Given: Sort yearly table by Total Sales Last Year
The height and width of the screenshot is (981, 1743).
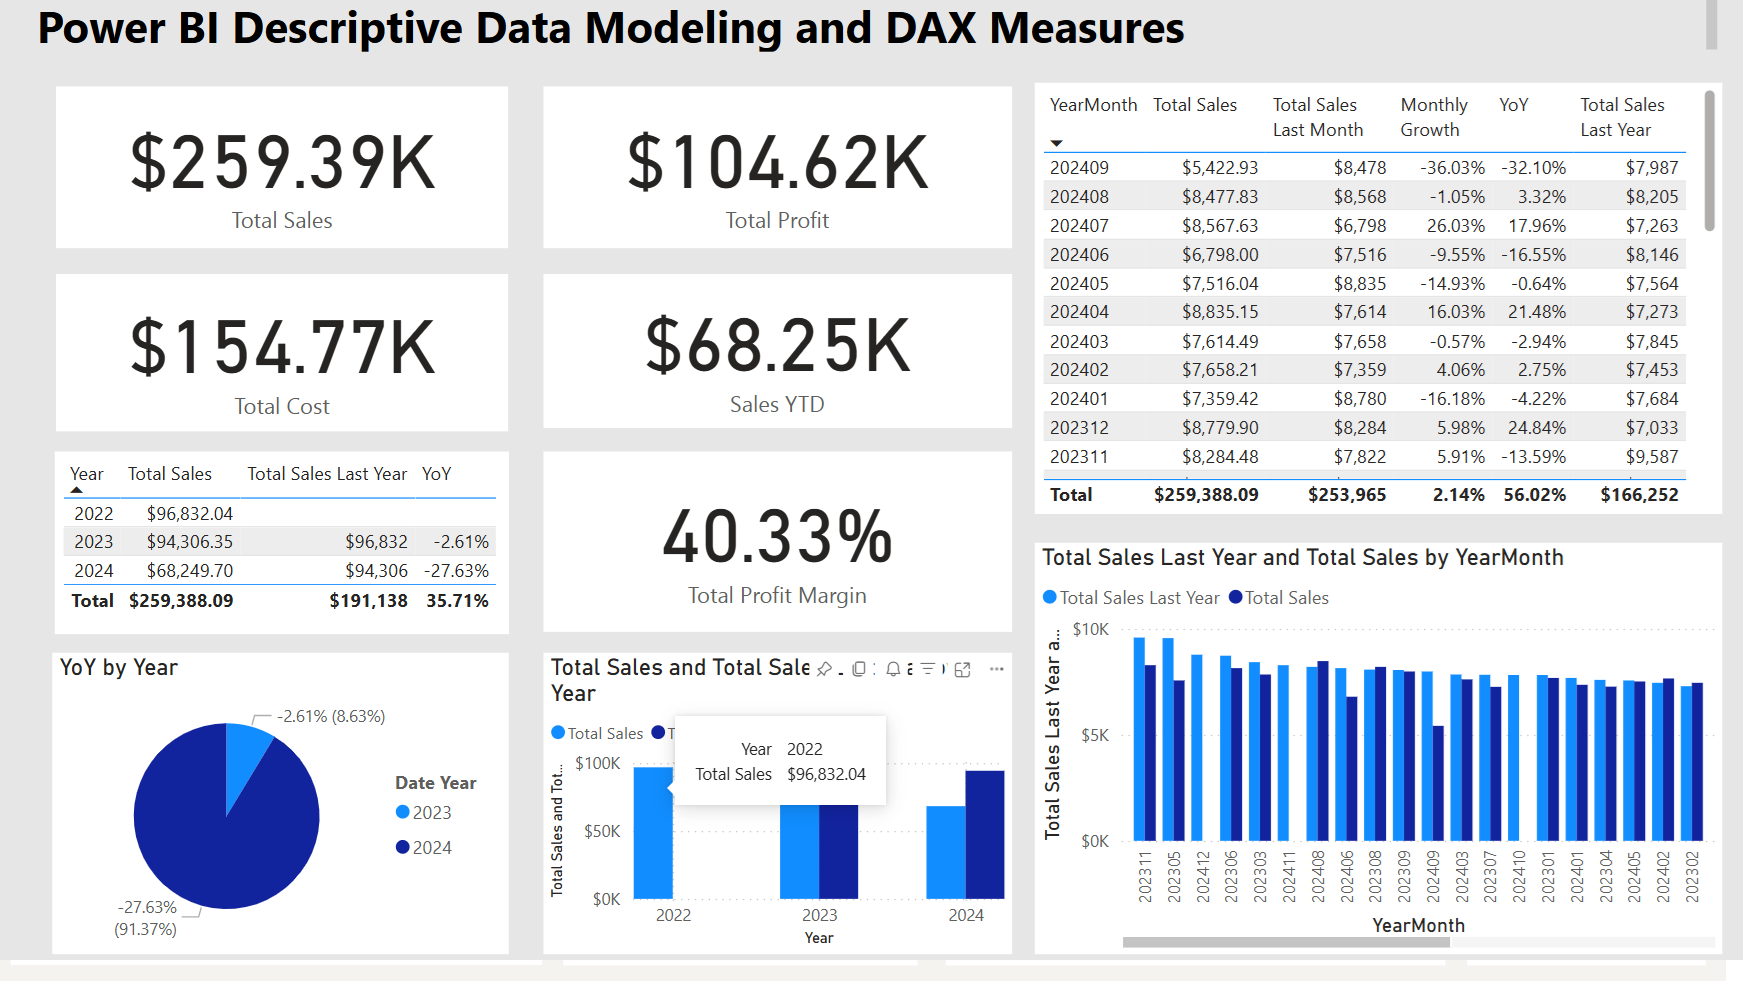Looking at the screenshot, I should [326, 474].
